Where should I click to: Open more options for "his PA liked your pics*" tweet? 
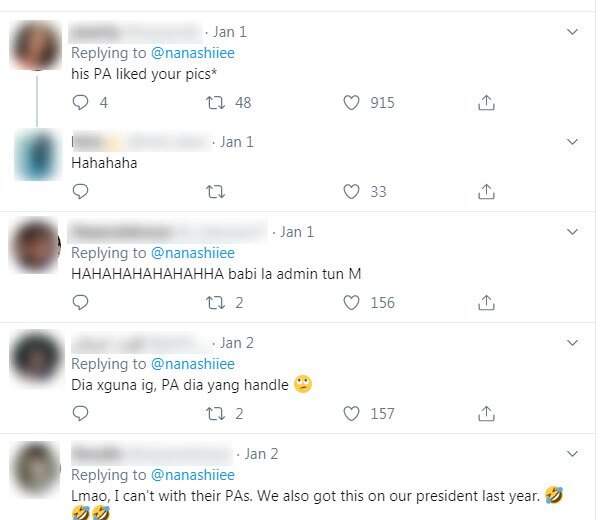click(572, 32)
